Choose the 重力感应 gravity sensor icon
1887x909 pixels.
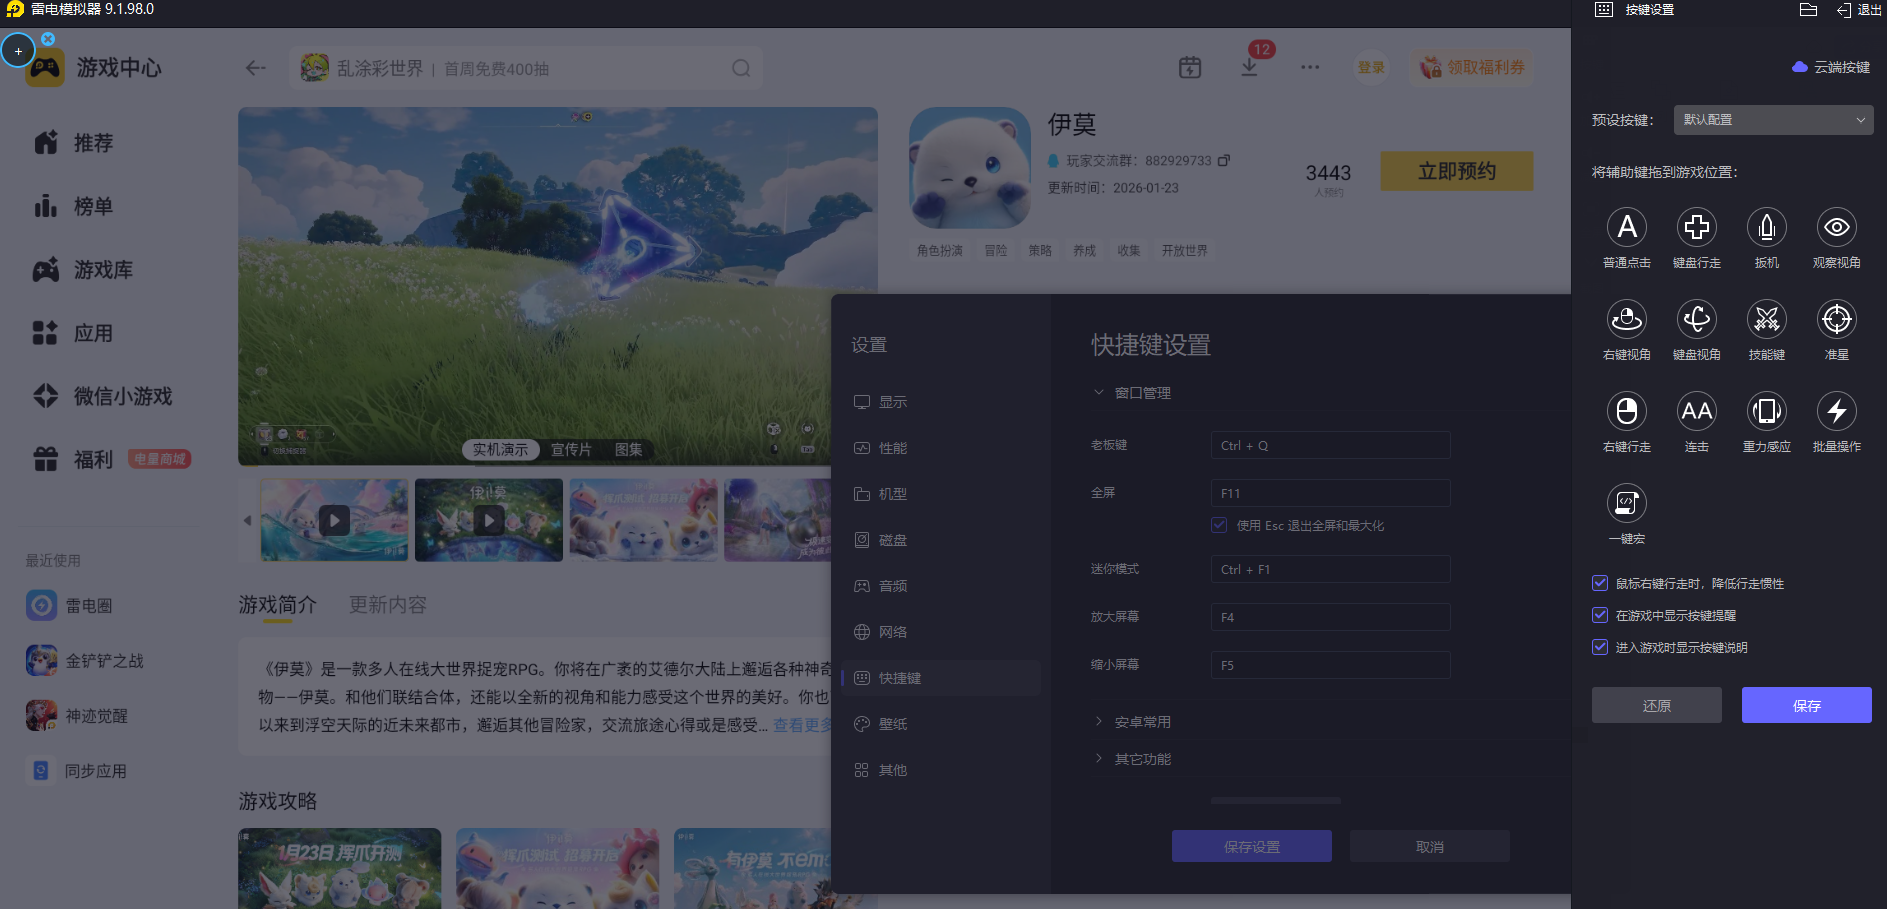click(1767, 411)
